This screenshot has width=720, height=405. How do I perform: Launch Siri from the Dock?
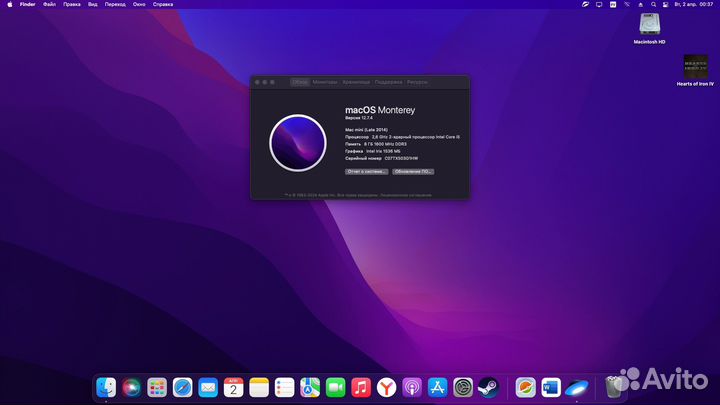click(x=132, y=388)
